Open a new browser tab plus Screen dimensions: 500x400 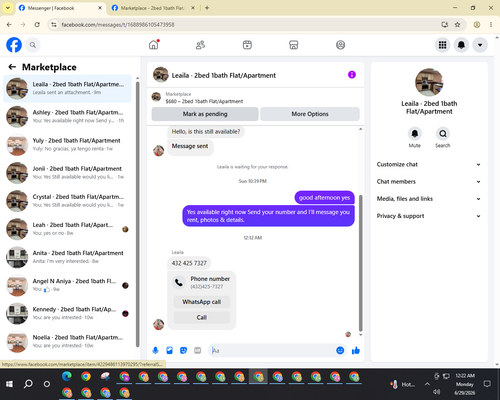click(207, 8)
